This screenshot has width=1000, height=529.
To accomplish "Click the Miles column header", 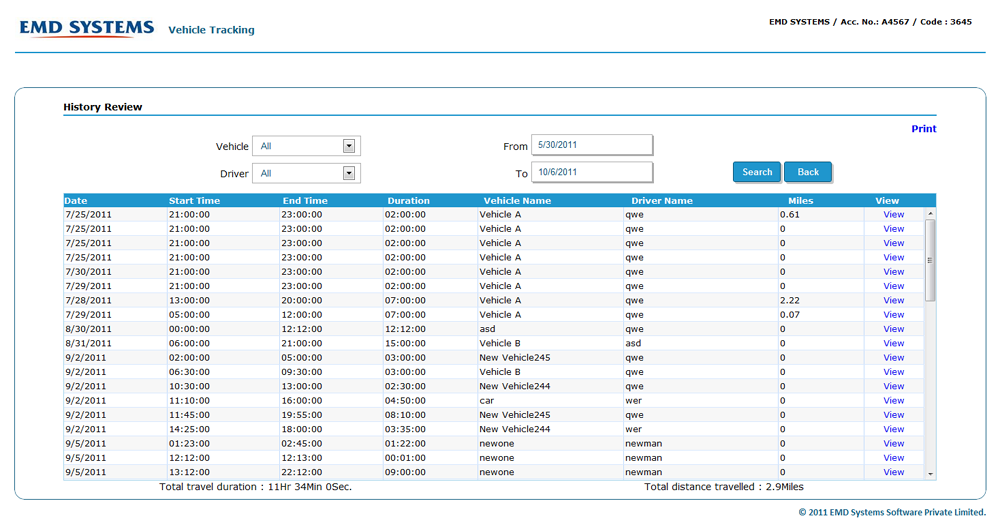I will coord(800,201).
